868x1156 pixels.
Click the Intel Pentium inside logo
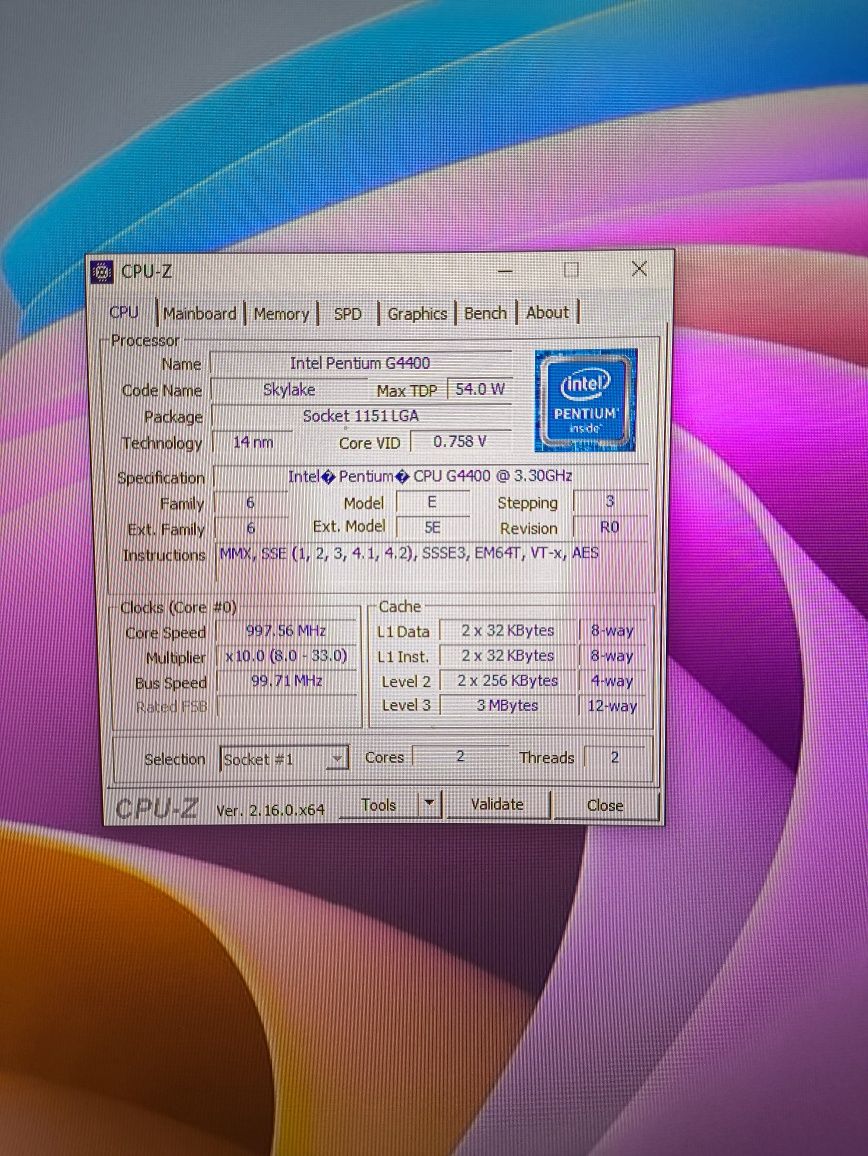(586, 400)
